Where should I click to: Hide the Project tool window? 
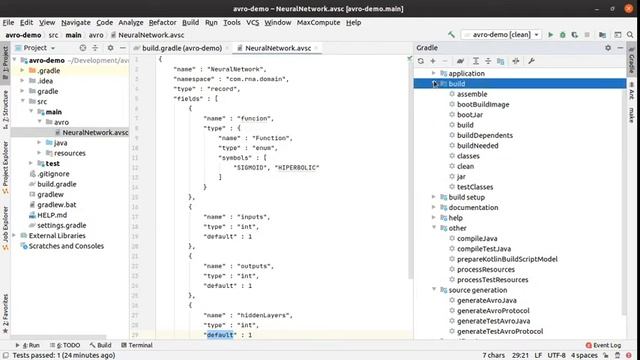(122, 48)
